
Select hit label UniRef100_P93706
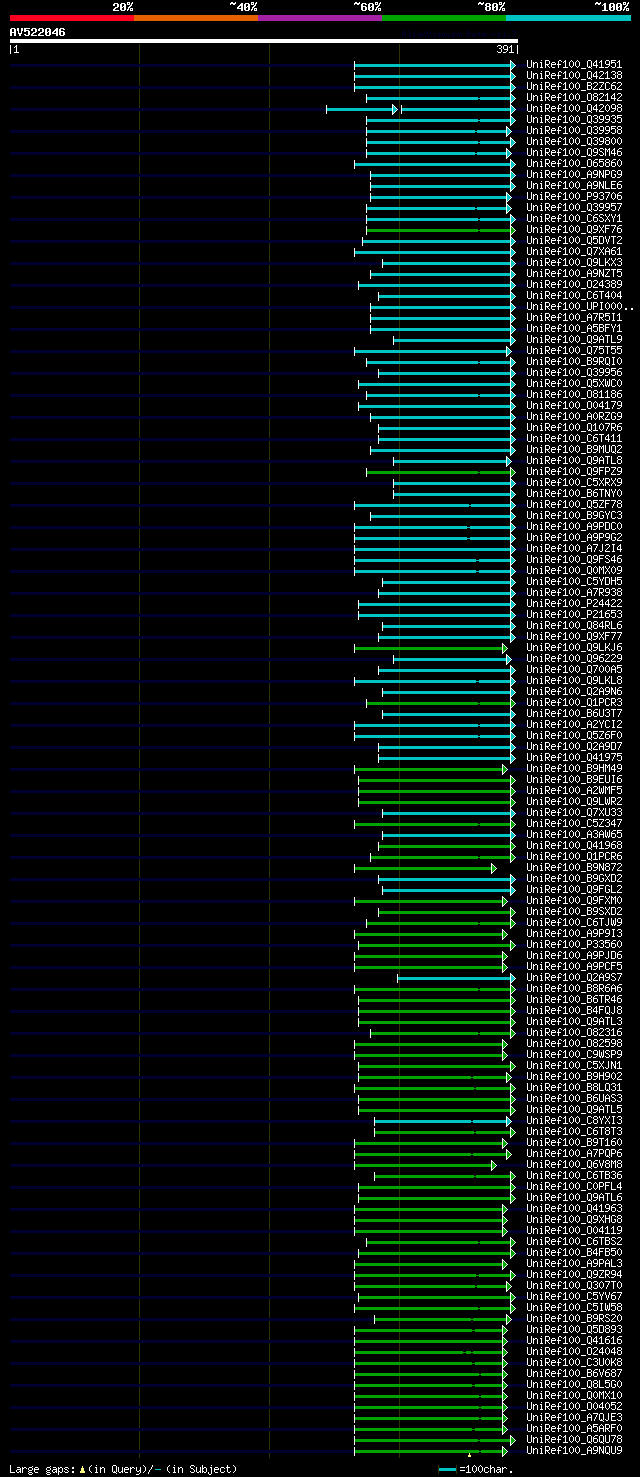coord(574,196)
